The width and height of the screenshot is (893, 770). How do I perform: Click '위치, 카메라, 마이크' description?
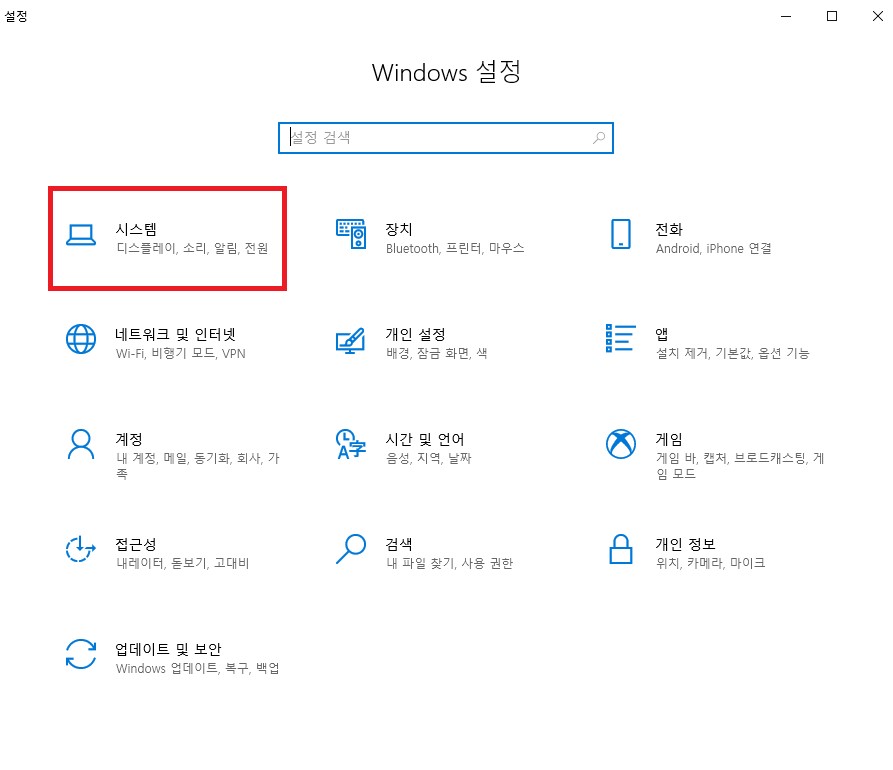coord(710,563)
